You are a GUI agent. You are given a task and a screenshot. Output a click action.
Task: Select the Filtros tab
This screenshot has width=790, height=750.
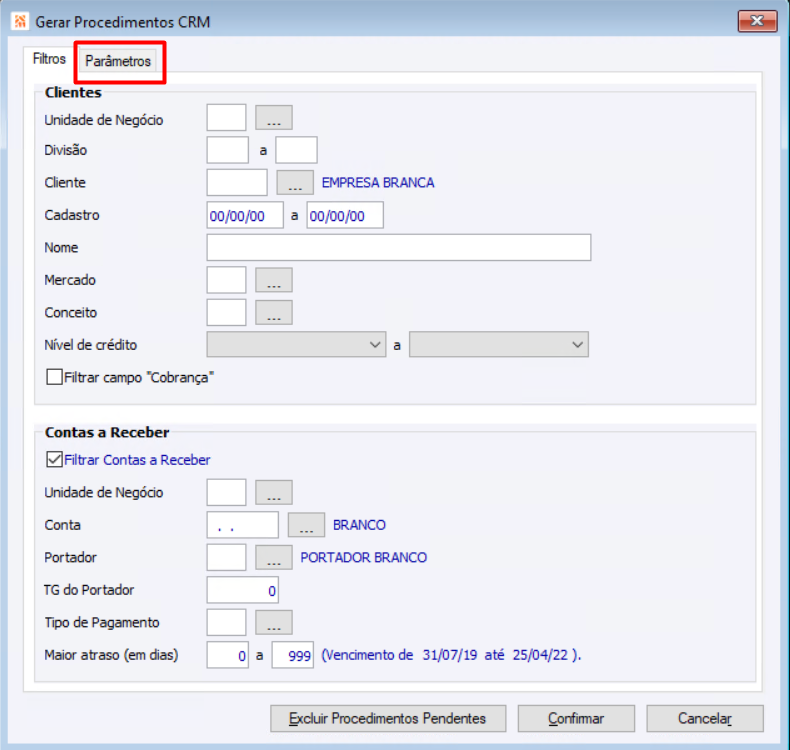tap(49, 59)
